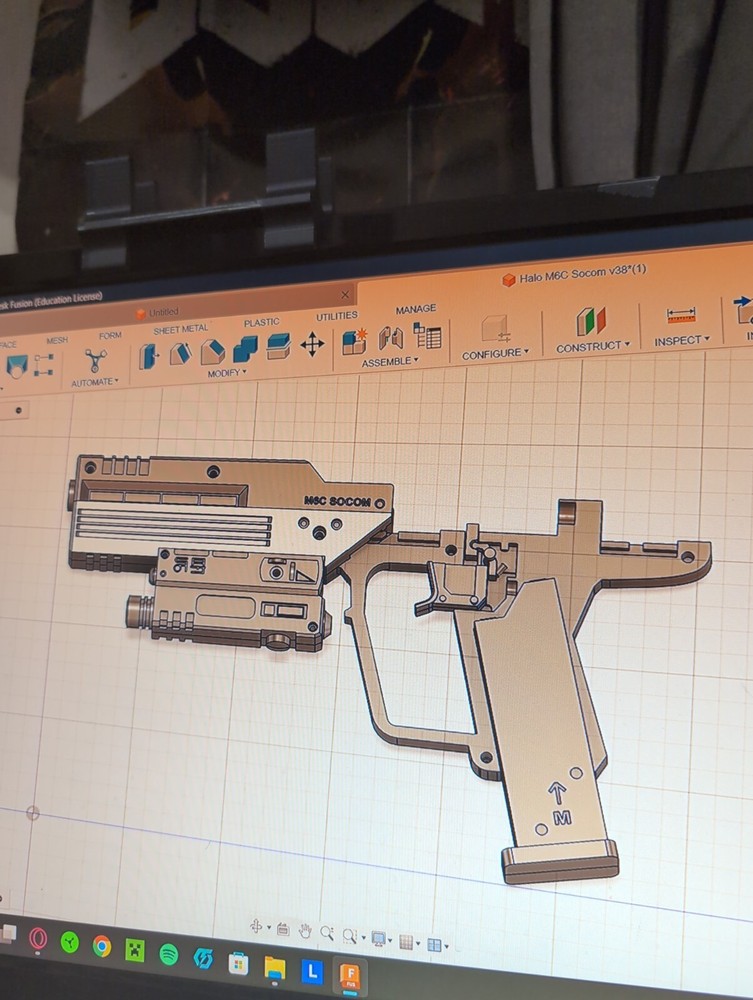Select the Move/Copy arrows tool
The image size is (753, 1000).
(312, 345)
